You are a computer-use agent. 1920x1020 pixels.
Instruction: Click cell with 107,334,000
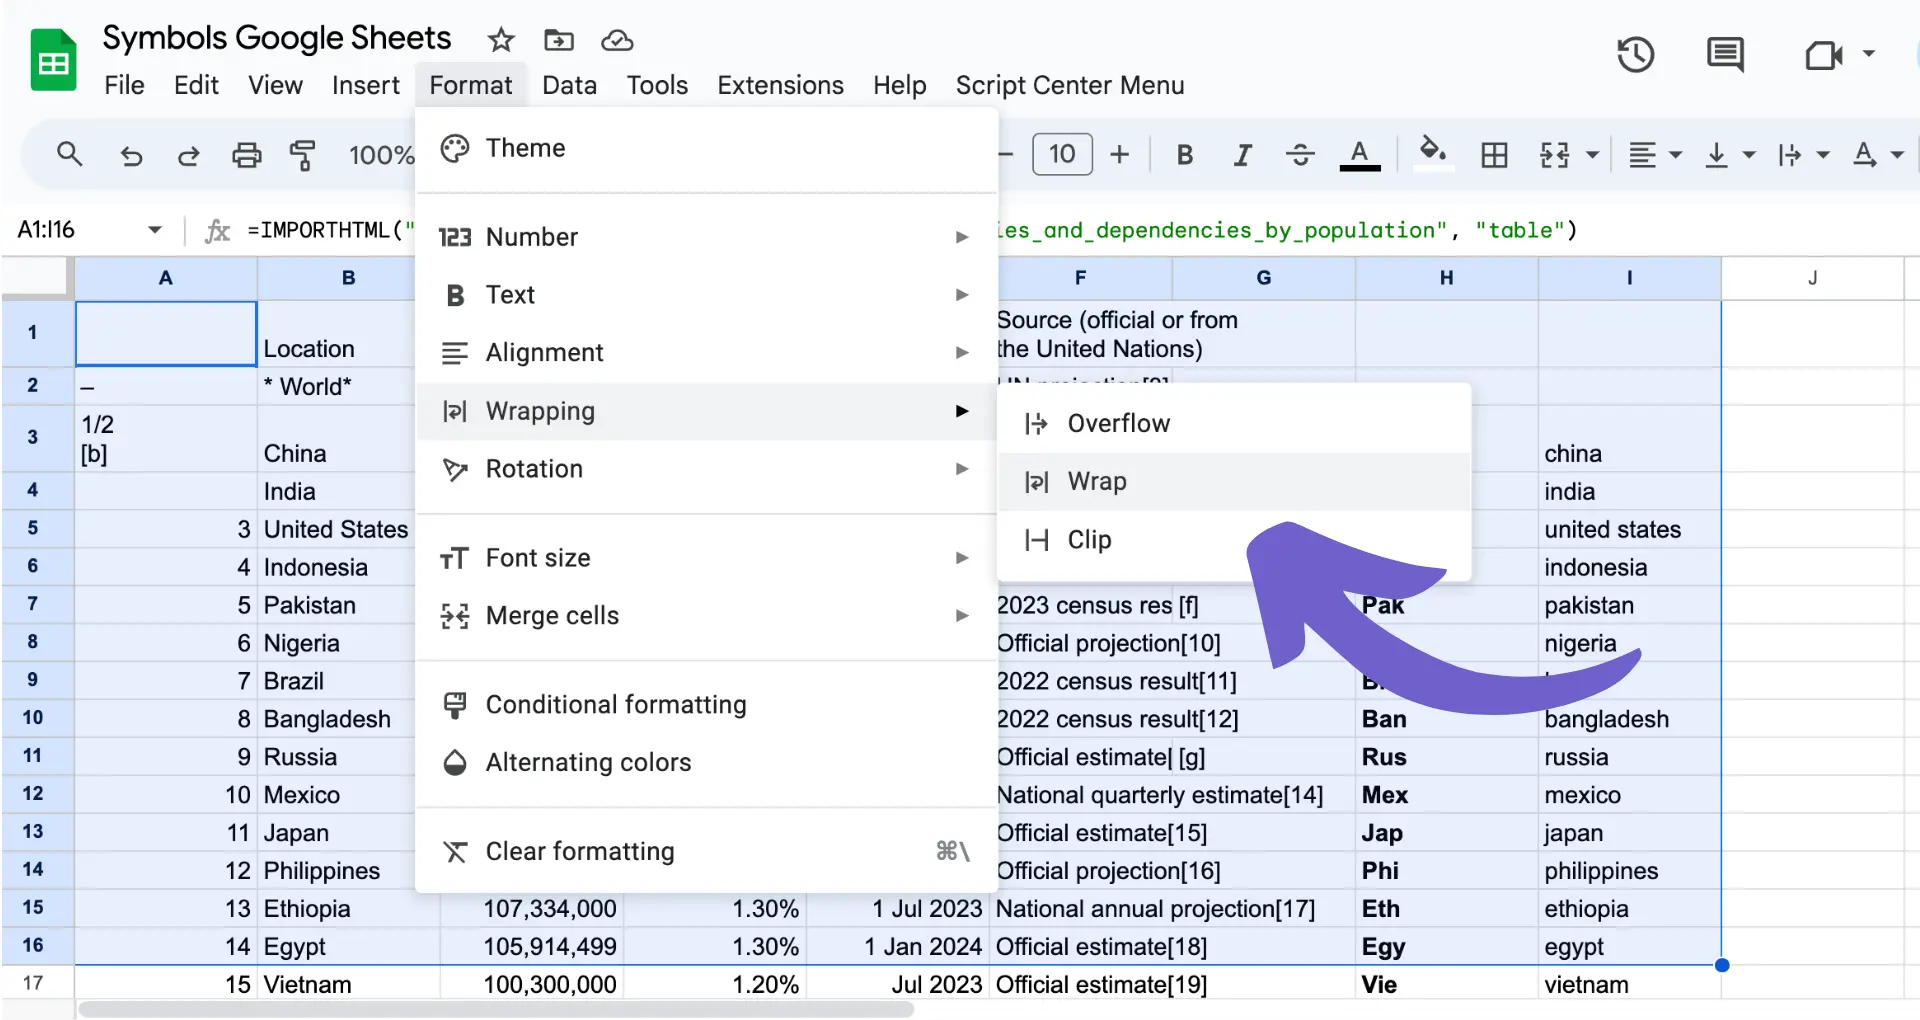(x=532, y=909)
